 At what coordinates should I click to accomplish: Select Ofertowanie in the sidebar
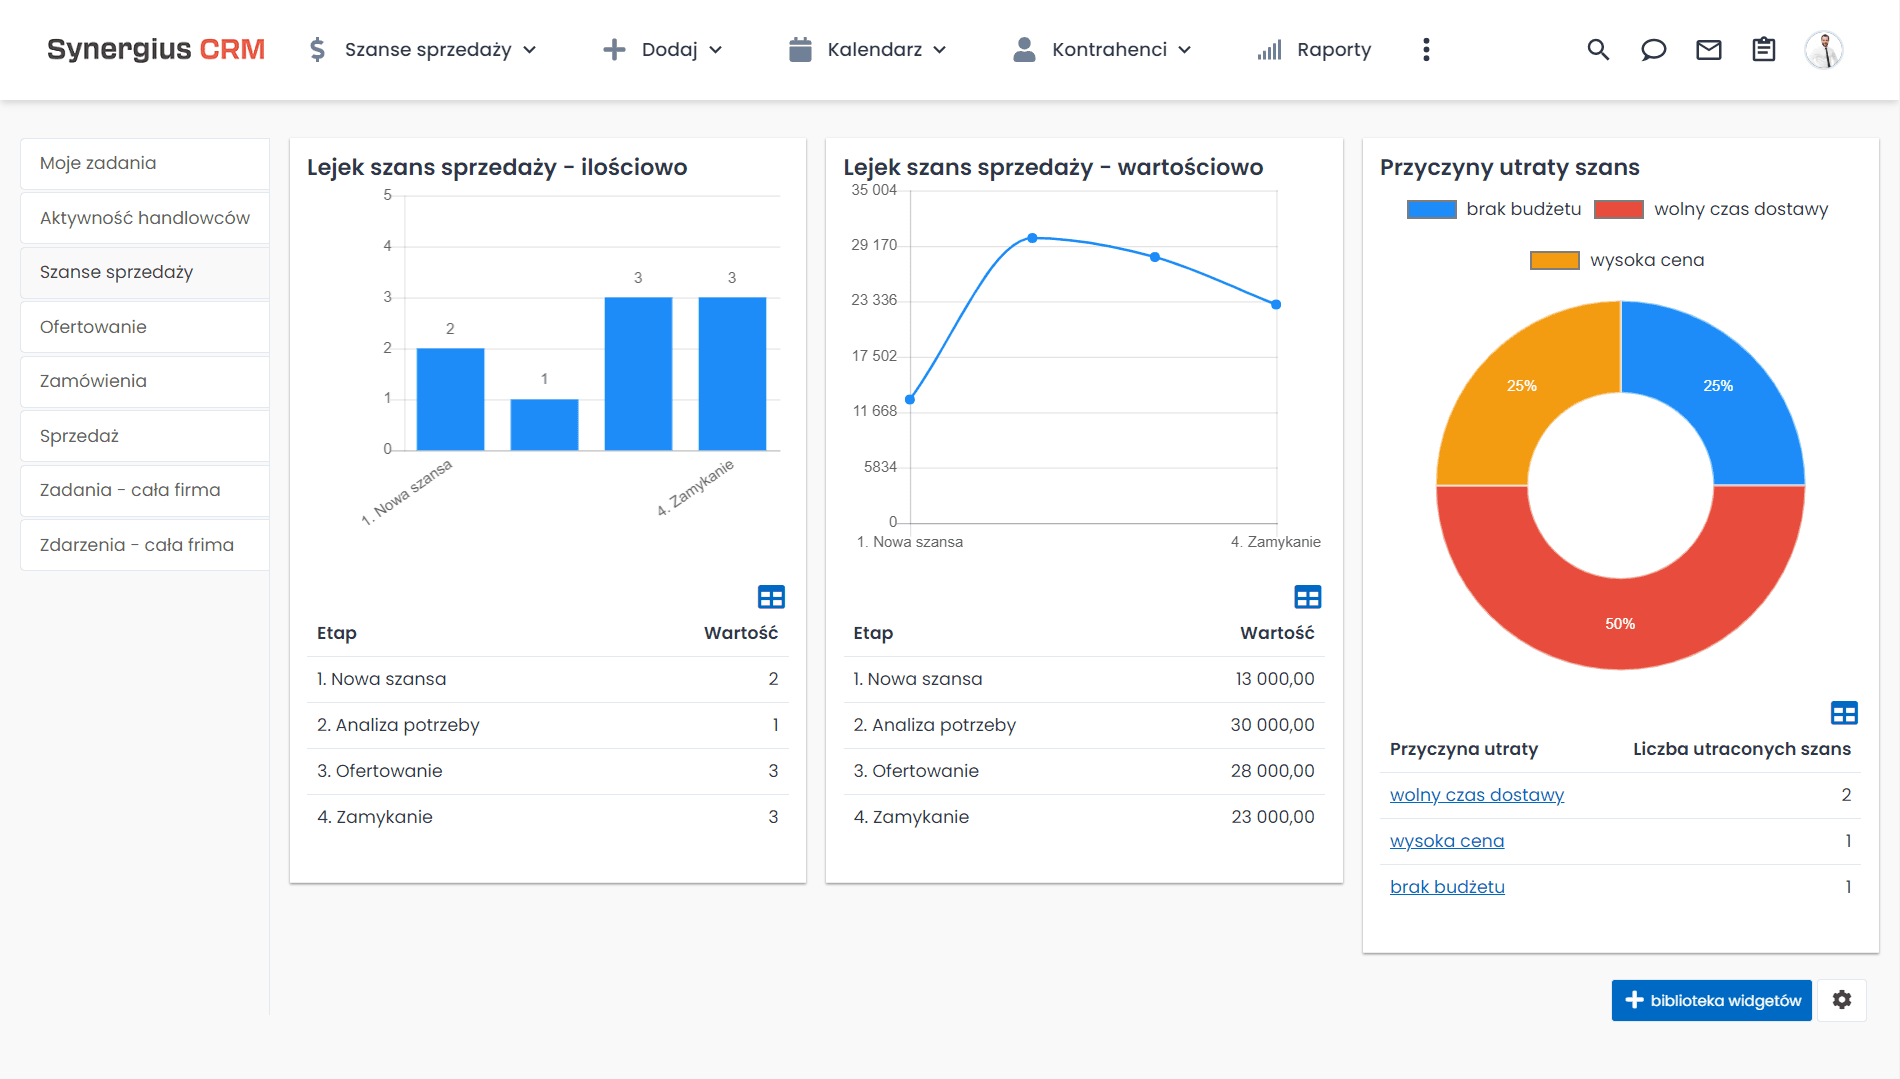pyautogui.click(x=92, y=327)
